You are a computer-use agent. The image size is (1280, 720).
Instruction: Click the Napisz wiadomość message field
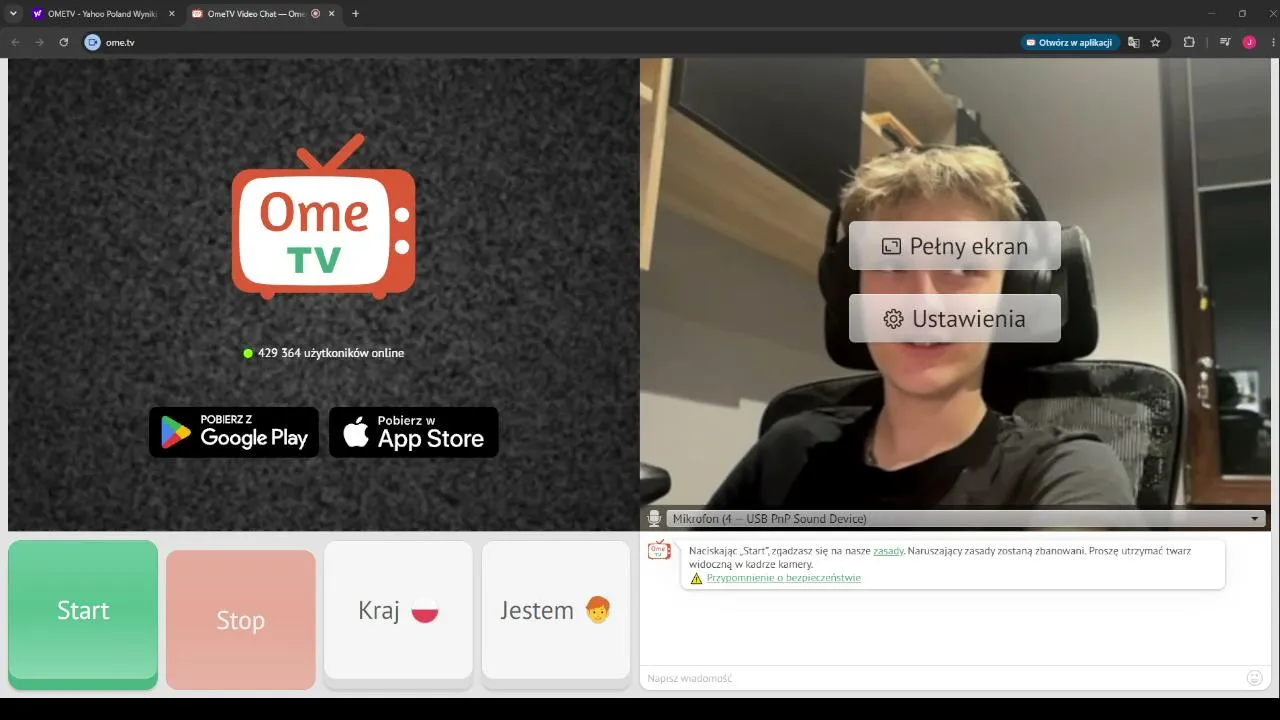(x=940, y=678)
